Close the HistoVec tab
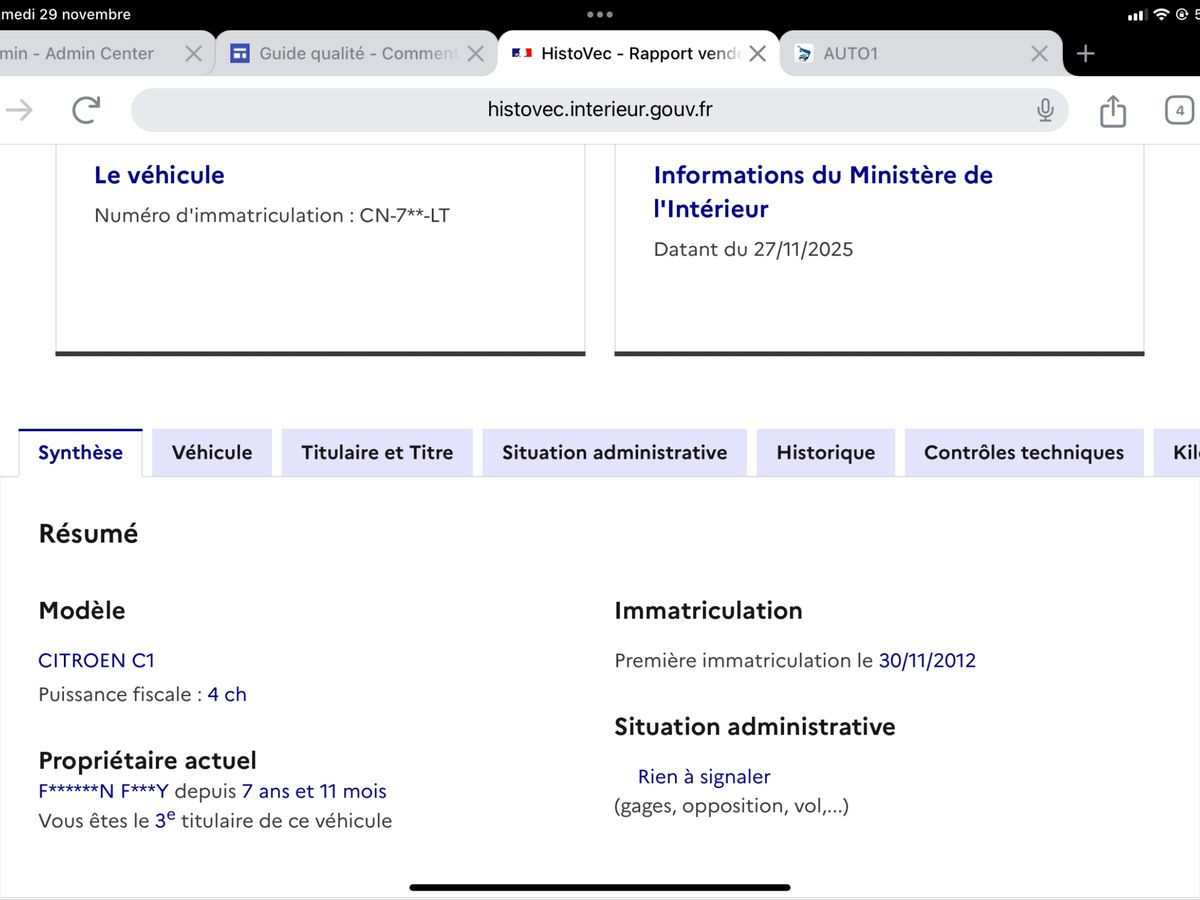The height and width of the screenshot is (900, 1200). click(x=758, y=53)
